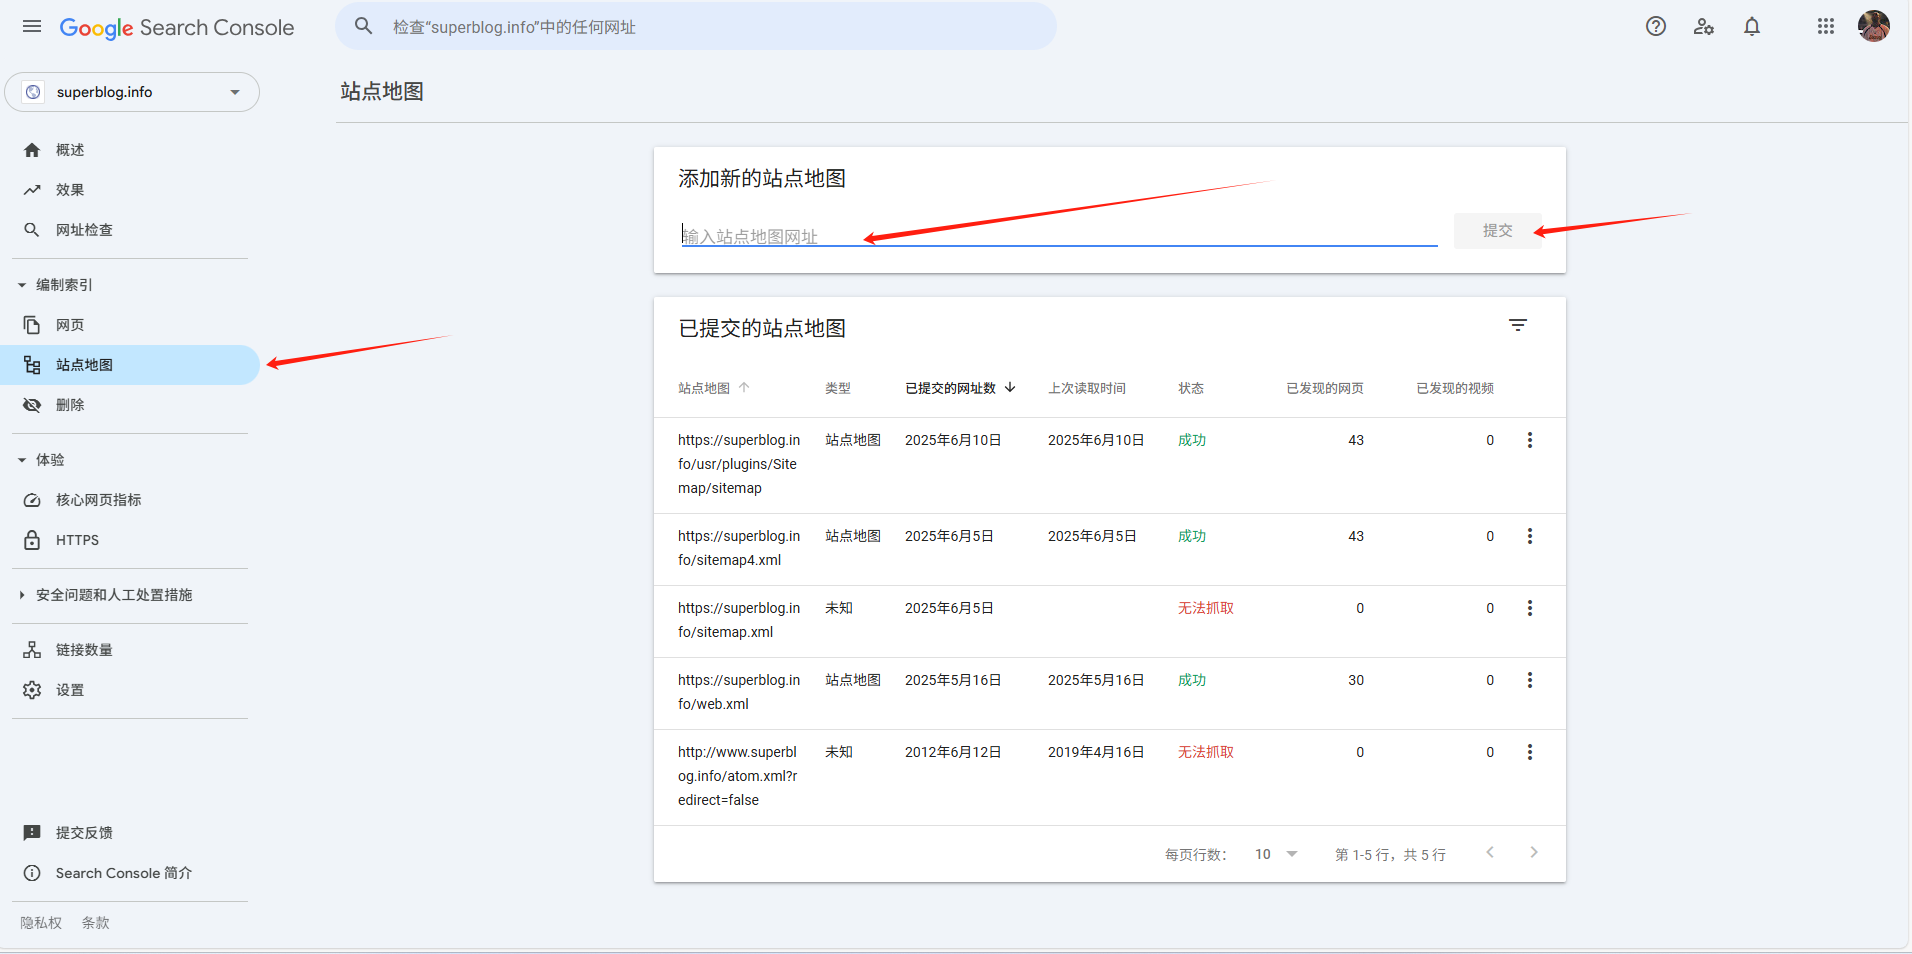The image size is (1912, 954).
Task: Sort by 类型 column header
Action: tap(838, 388)
